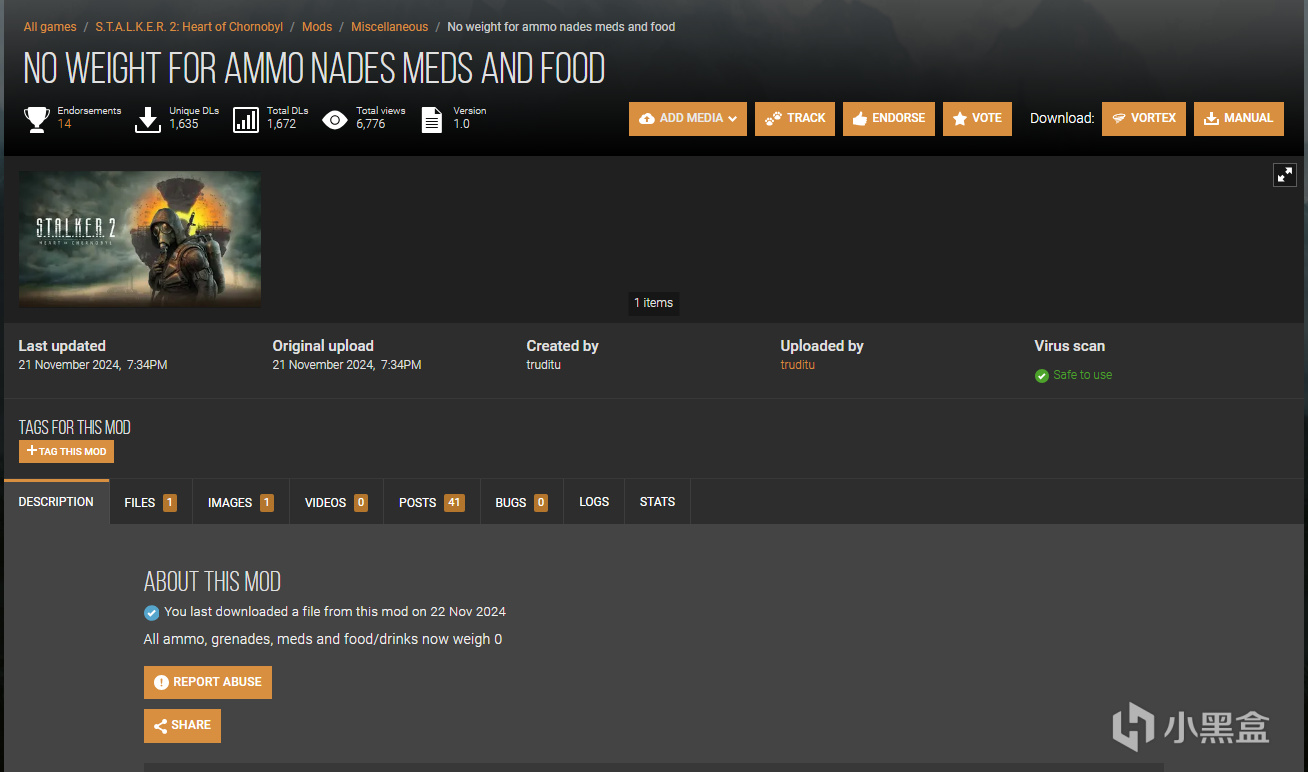Start a Manual download
Viewport: 1308px width, 772px height.
tap(1239, 118)
